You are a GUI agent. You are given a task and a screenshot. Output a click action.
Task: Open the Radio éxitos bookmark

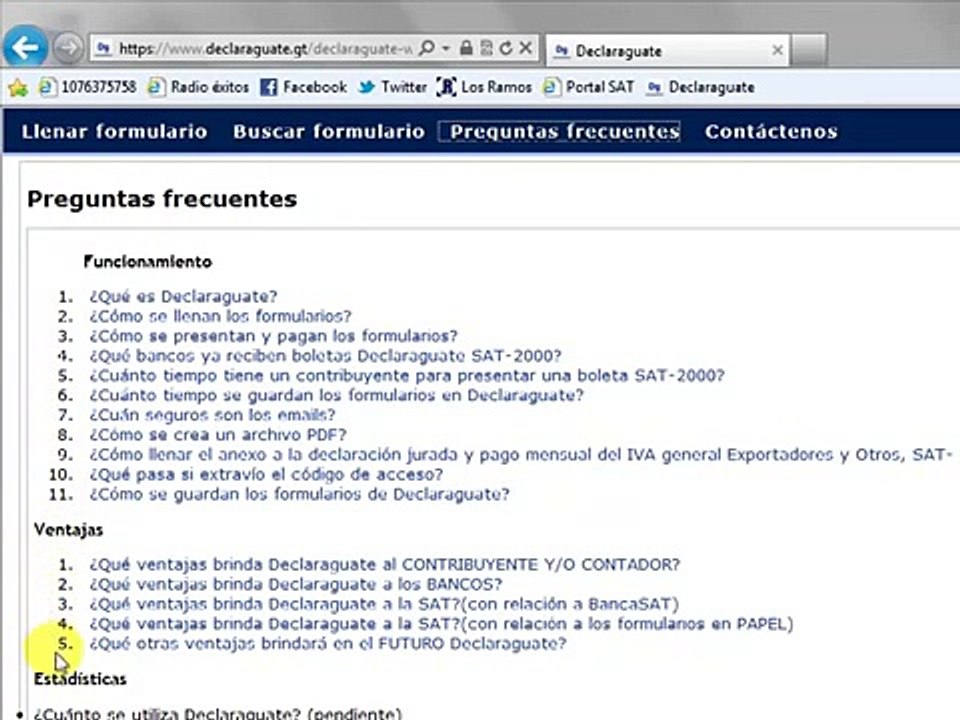tap(198, 87)
